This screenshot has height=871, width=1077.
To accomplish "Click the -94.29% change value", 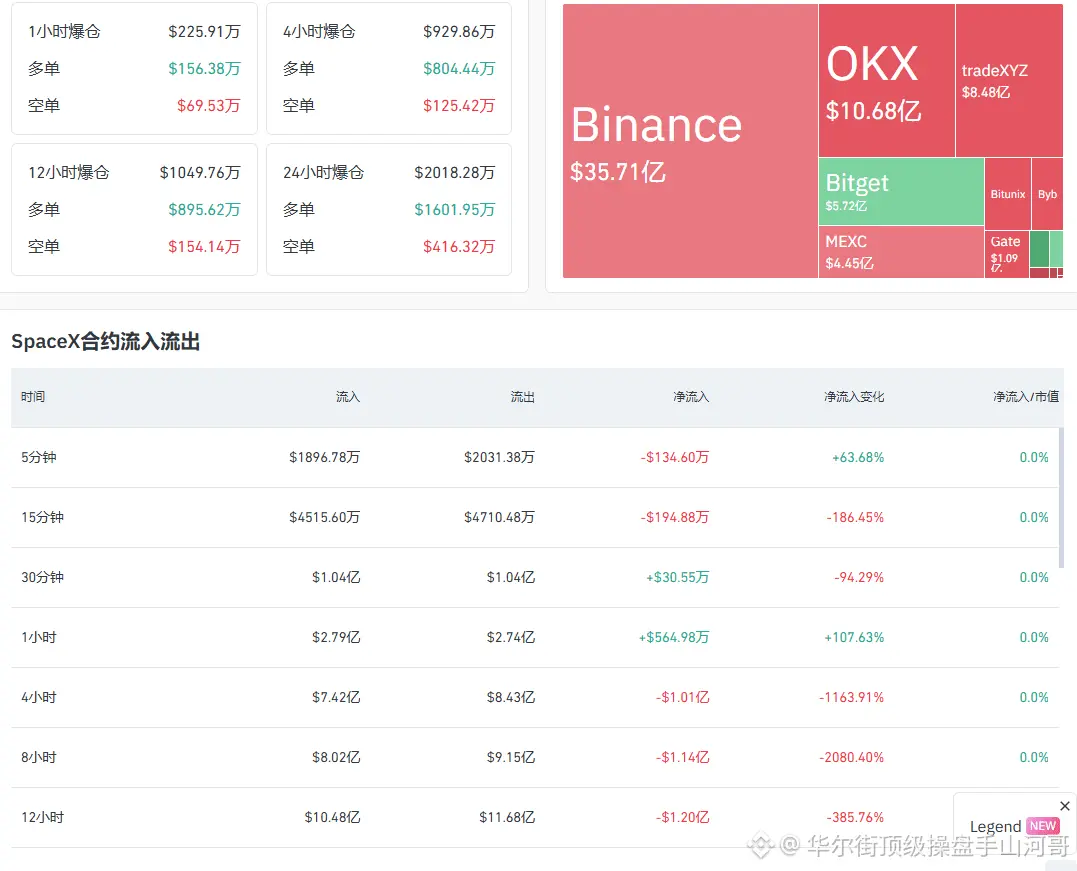I will tap(859, 577).
